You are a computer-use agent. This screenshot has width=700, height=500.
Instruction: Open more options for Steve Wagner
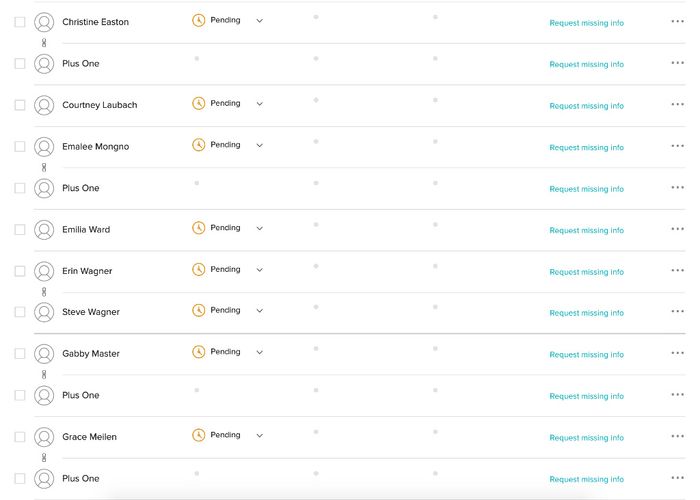(x=677, y=312)
